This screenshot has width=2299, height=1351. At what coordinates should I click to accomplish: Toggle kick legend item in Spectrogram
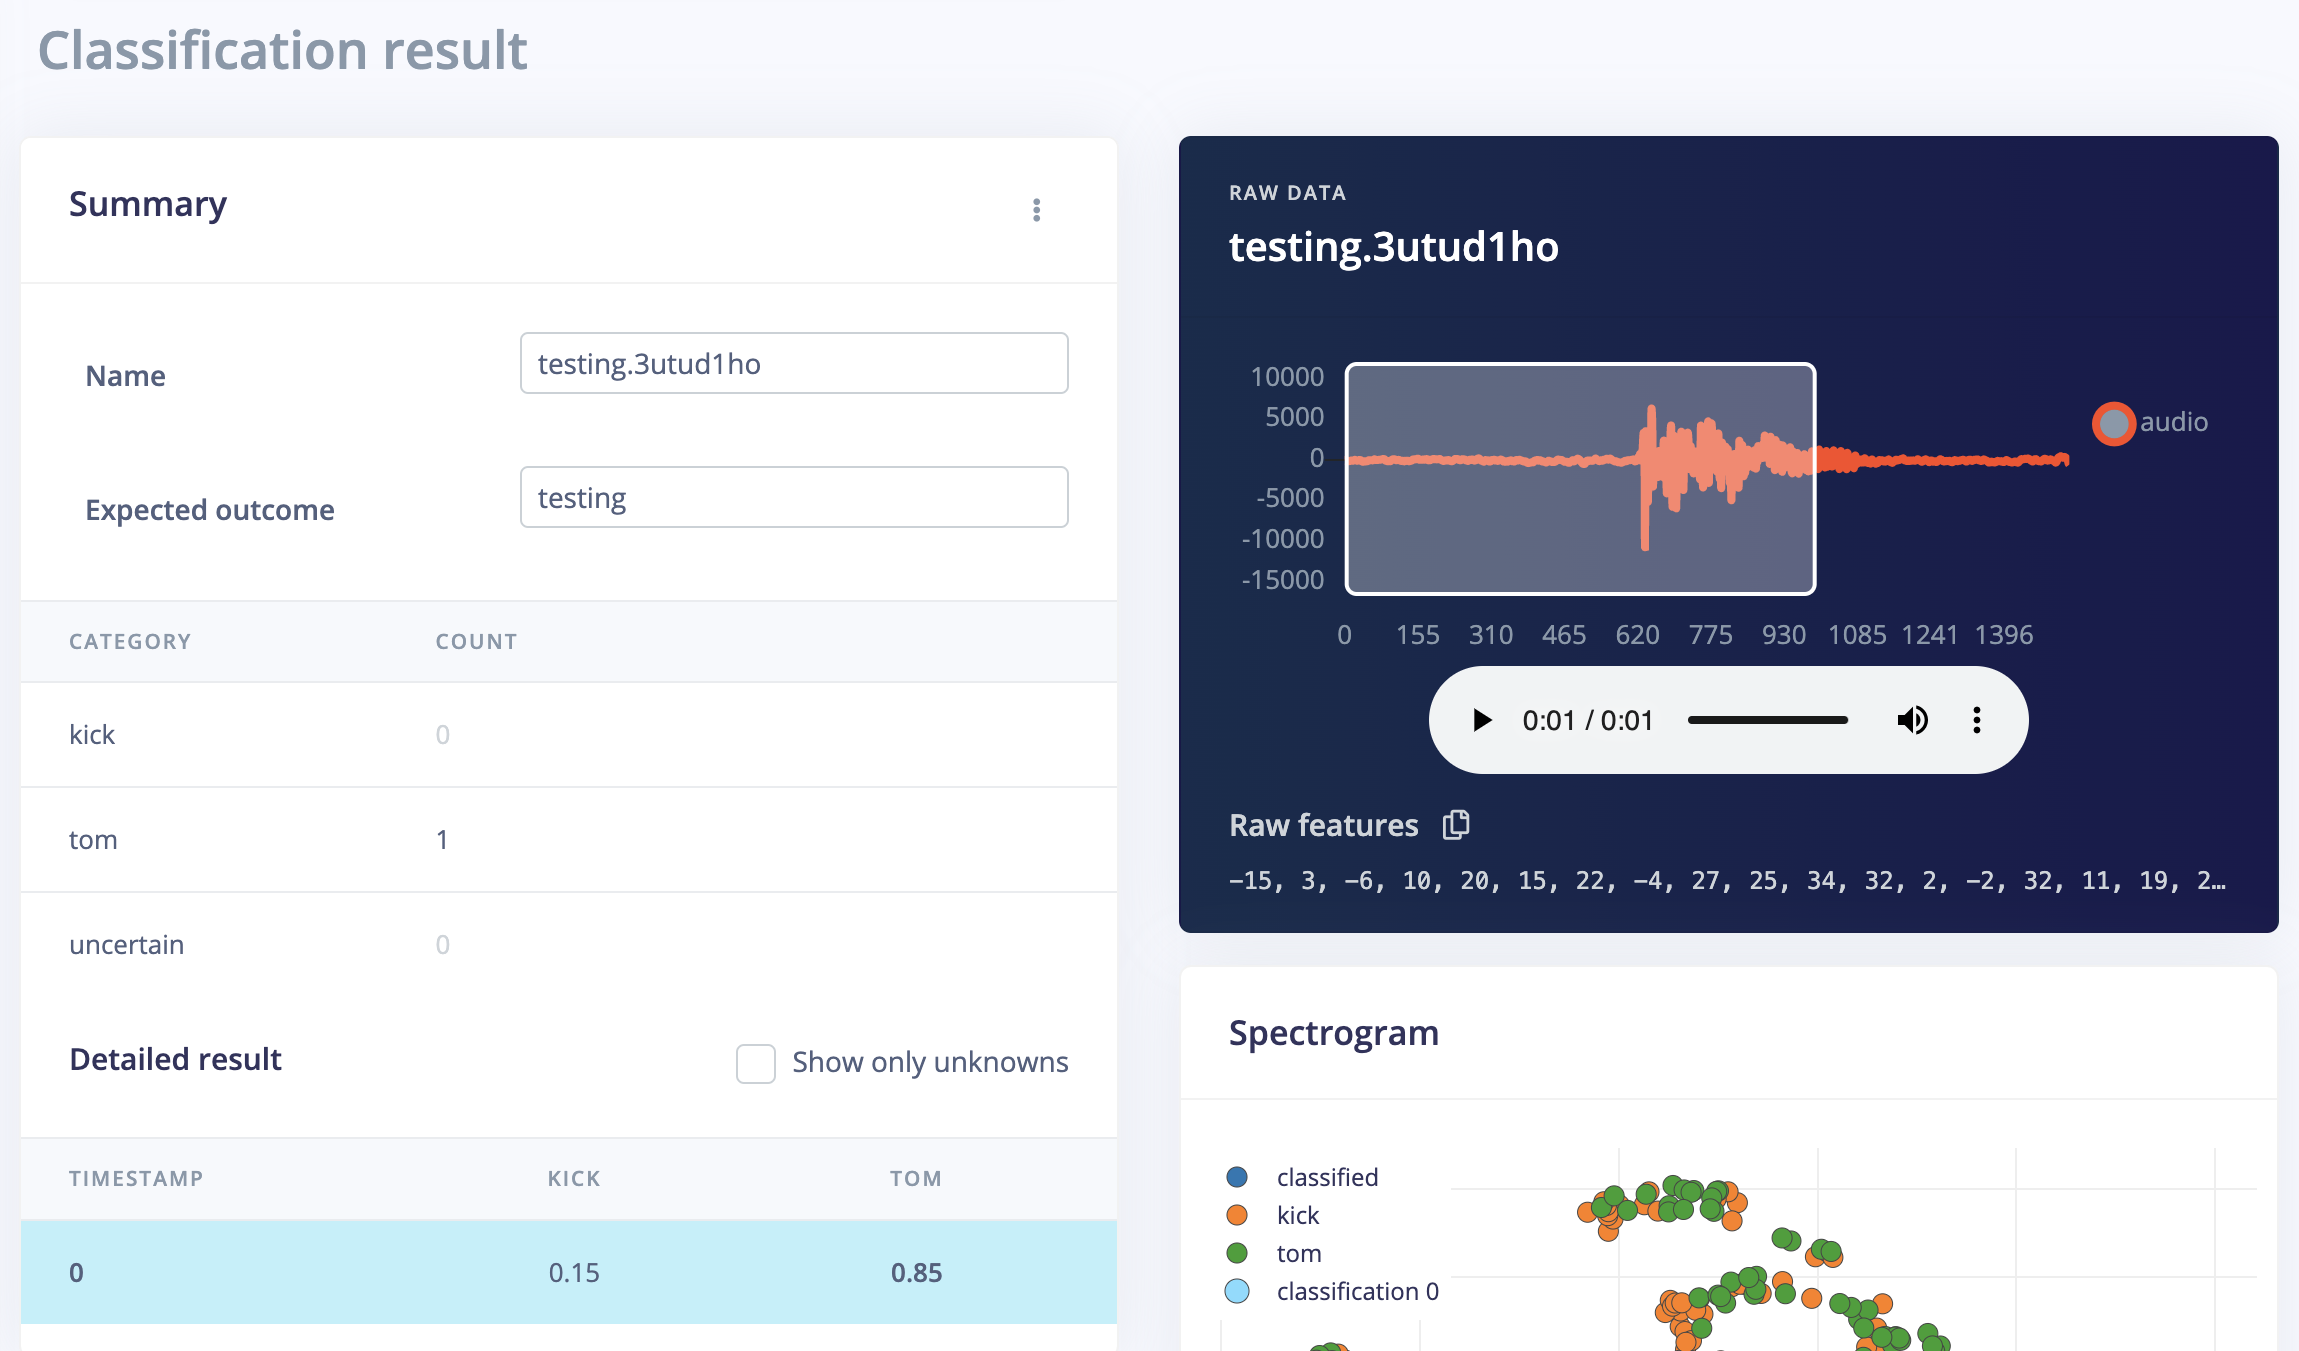point(1297,1215)
